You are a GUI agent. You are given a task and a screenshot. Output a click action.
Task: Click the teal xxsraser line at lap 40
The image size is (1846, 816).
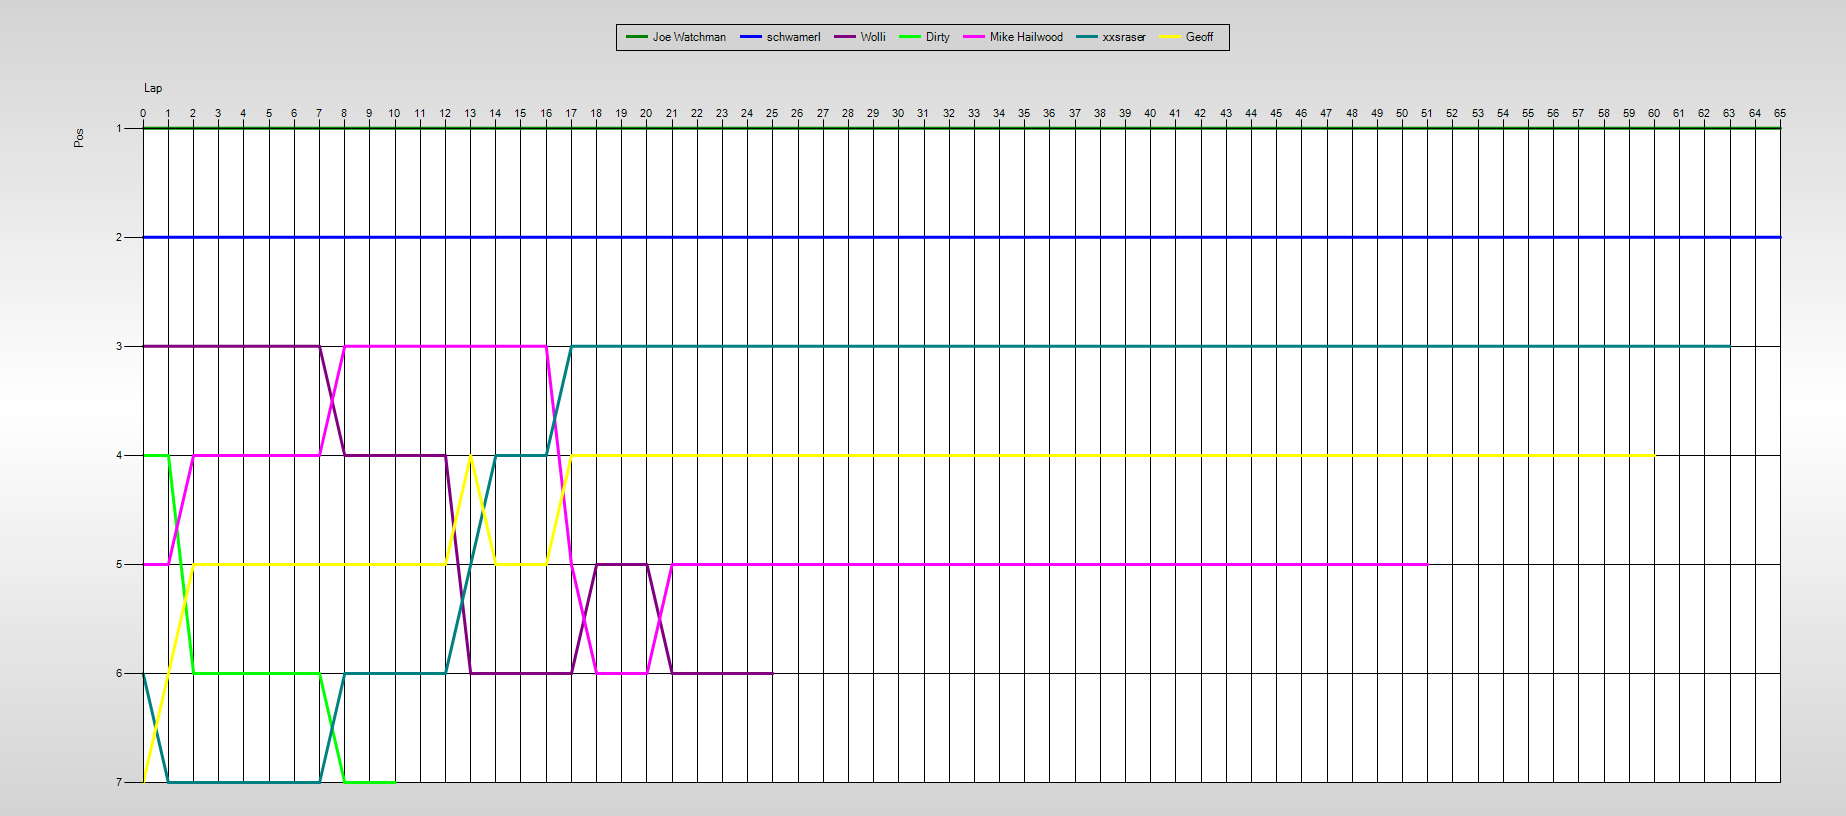click(x=1150, y=346)
